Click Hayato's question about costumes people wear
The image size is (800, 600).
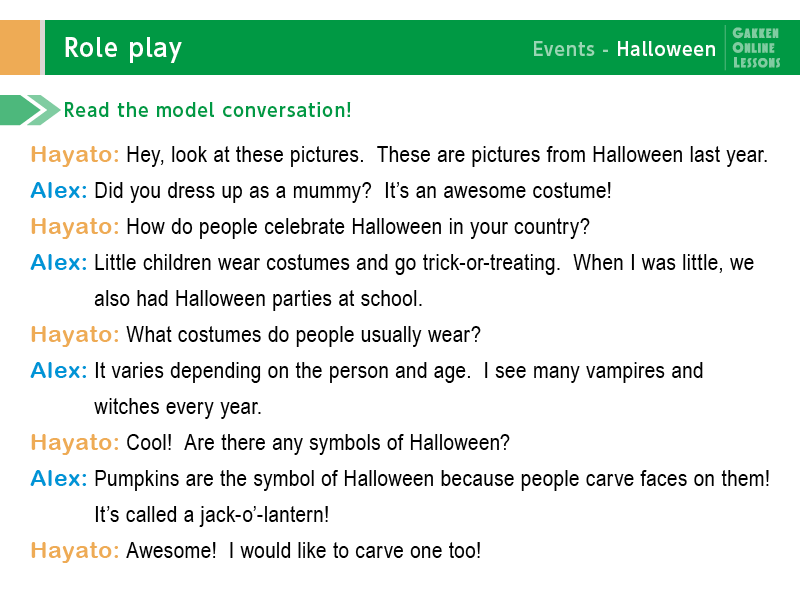click(303, 335)
